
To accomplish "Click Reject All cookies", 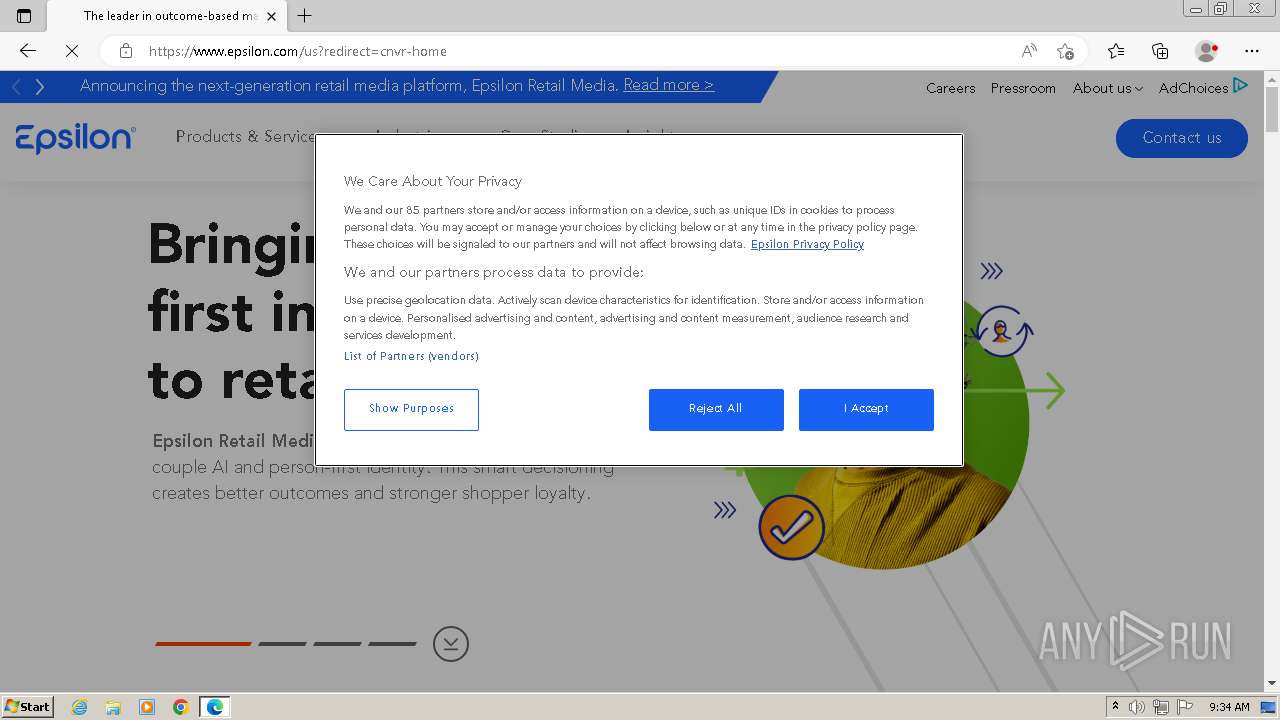I will [x=716, y=409].
